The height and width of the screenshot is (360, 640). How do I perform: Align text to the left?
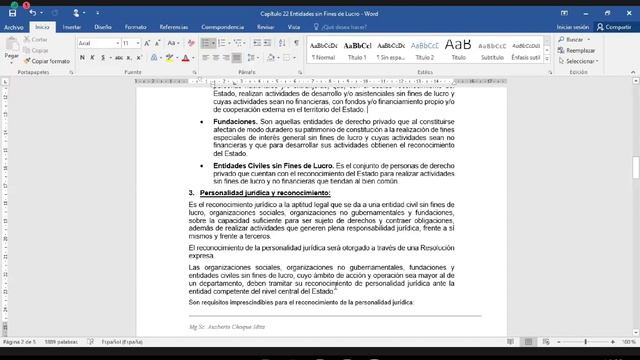tap(205, 58)
